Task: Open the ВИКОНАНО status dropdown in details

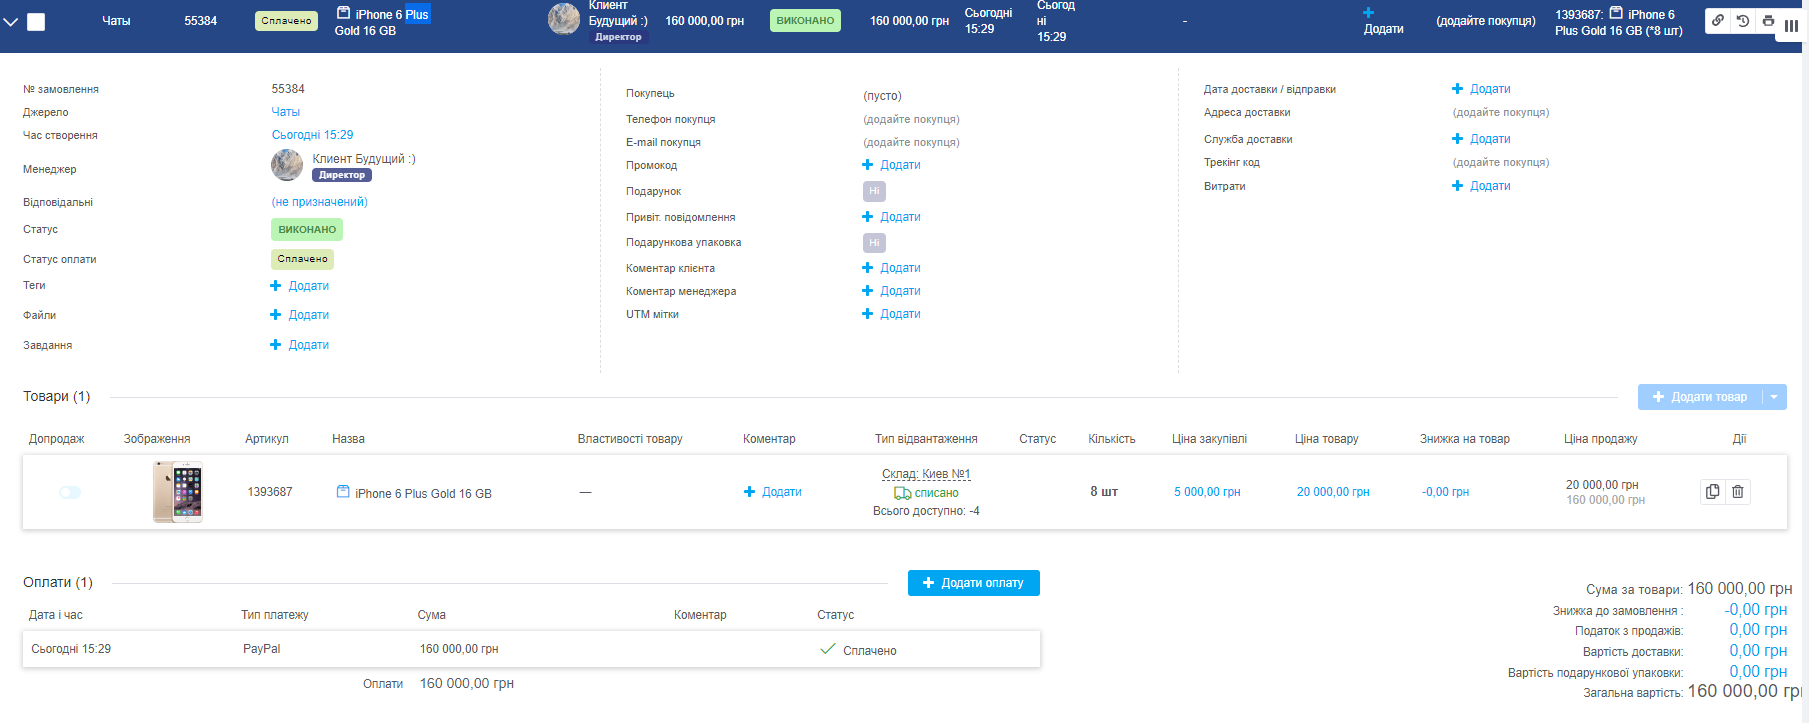Action: [x=307, y=230]
